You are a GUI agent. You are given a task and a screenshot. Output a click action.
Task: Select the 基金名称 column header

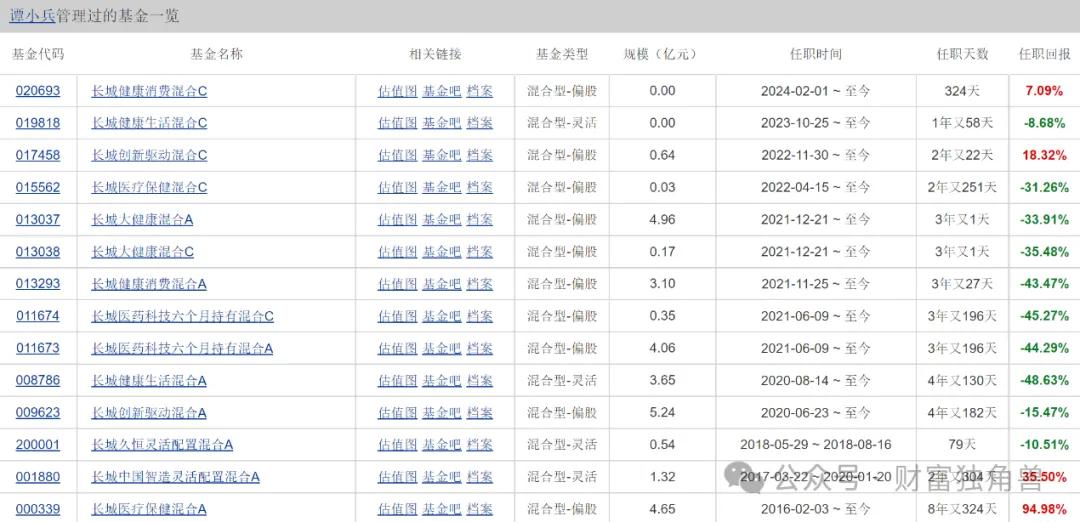[216, 54]
